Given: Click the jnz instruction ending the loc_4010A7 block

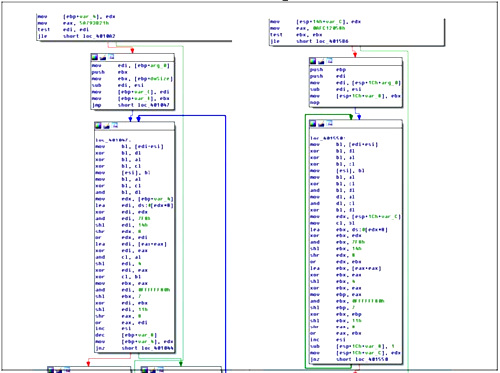Looking at the screenshot, I should [x=134, y=348].
